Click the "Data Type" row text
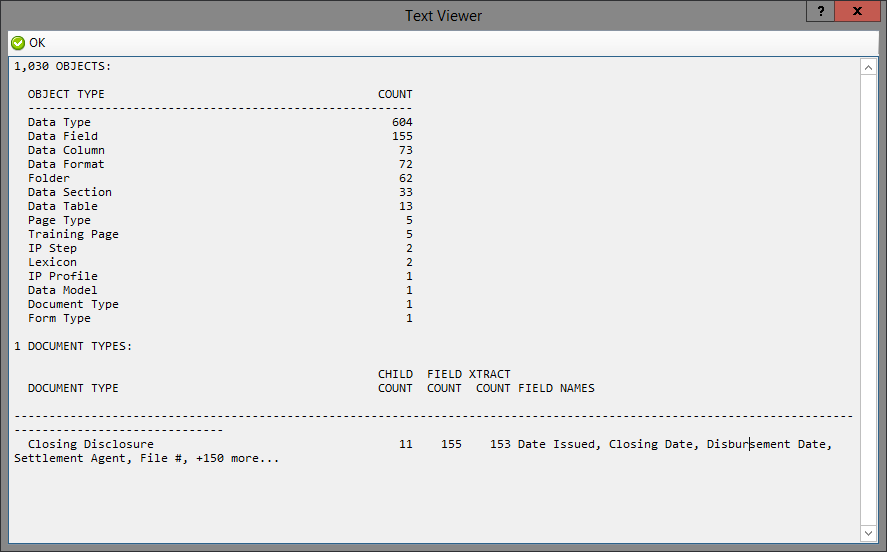The width and height of the screenshot is (887, 552). pyautogui.click(x=59, y=122)
